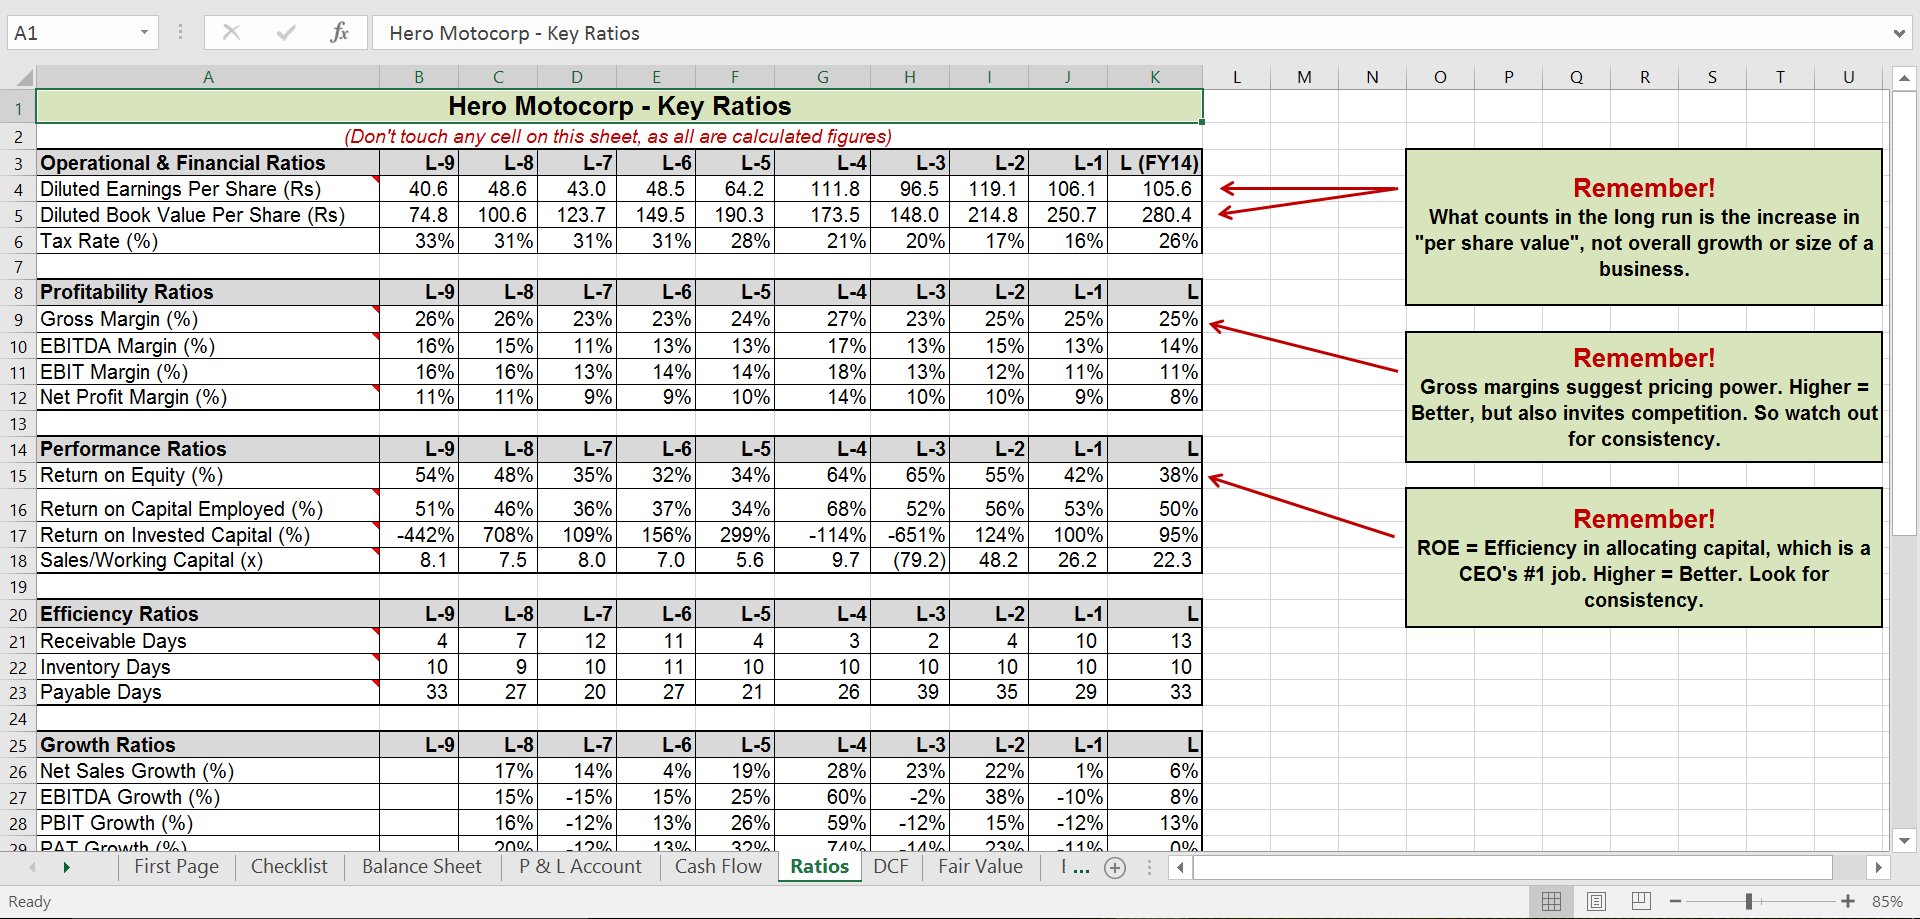This screenshot has height=919, width=1920.
Task: Open the Insert Function fx dialog
Action: coord(340,33)
